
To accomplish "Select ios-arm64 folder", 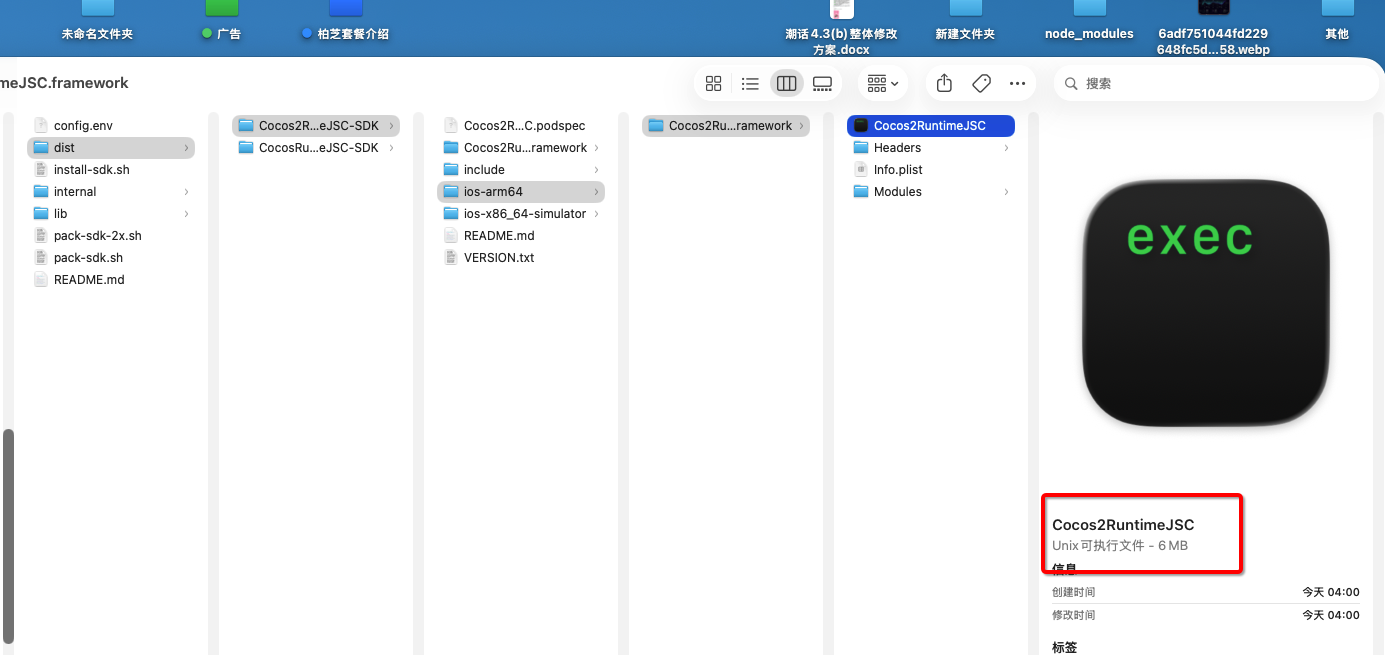I will 521,192.
